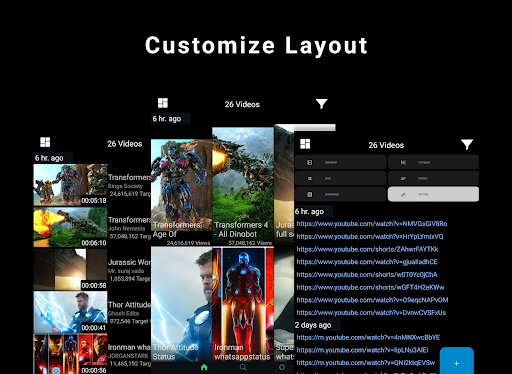Open the shorts URL ending in ZAhwrFAYTKk
512x374 pixels.
pos(367,249)
